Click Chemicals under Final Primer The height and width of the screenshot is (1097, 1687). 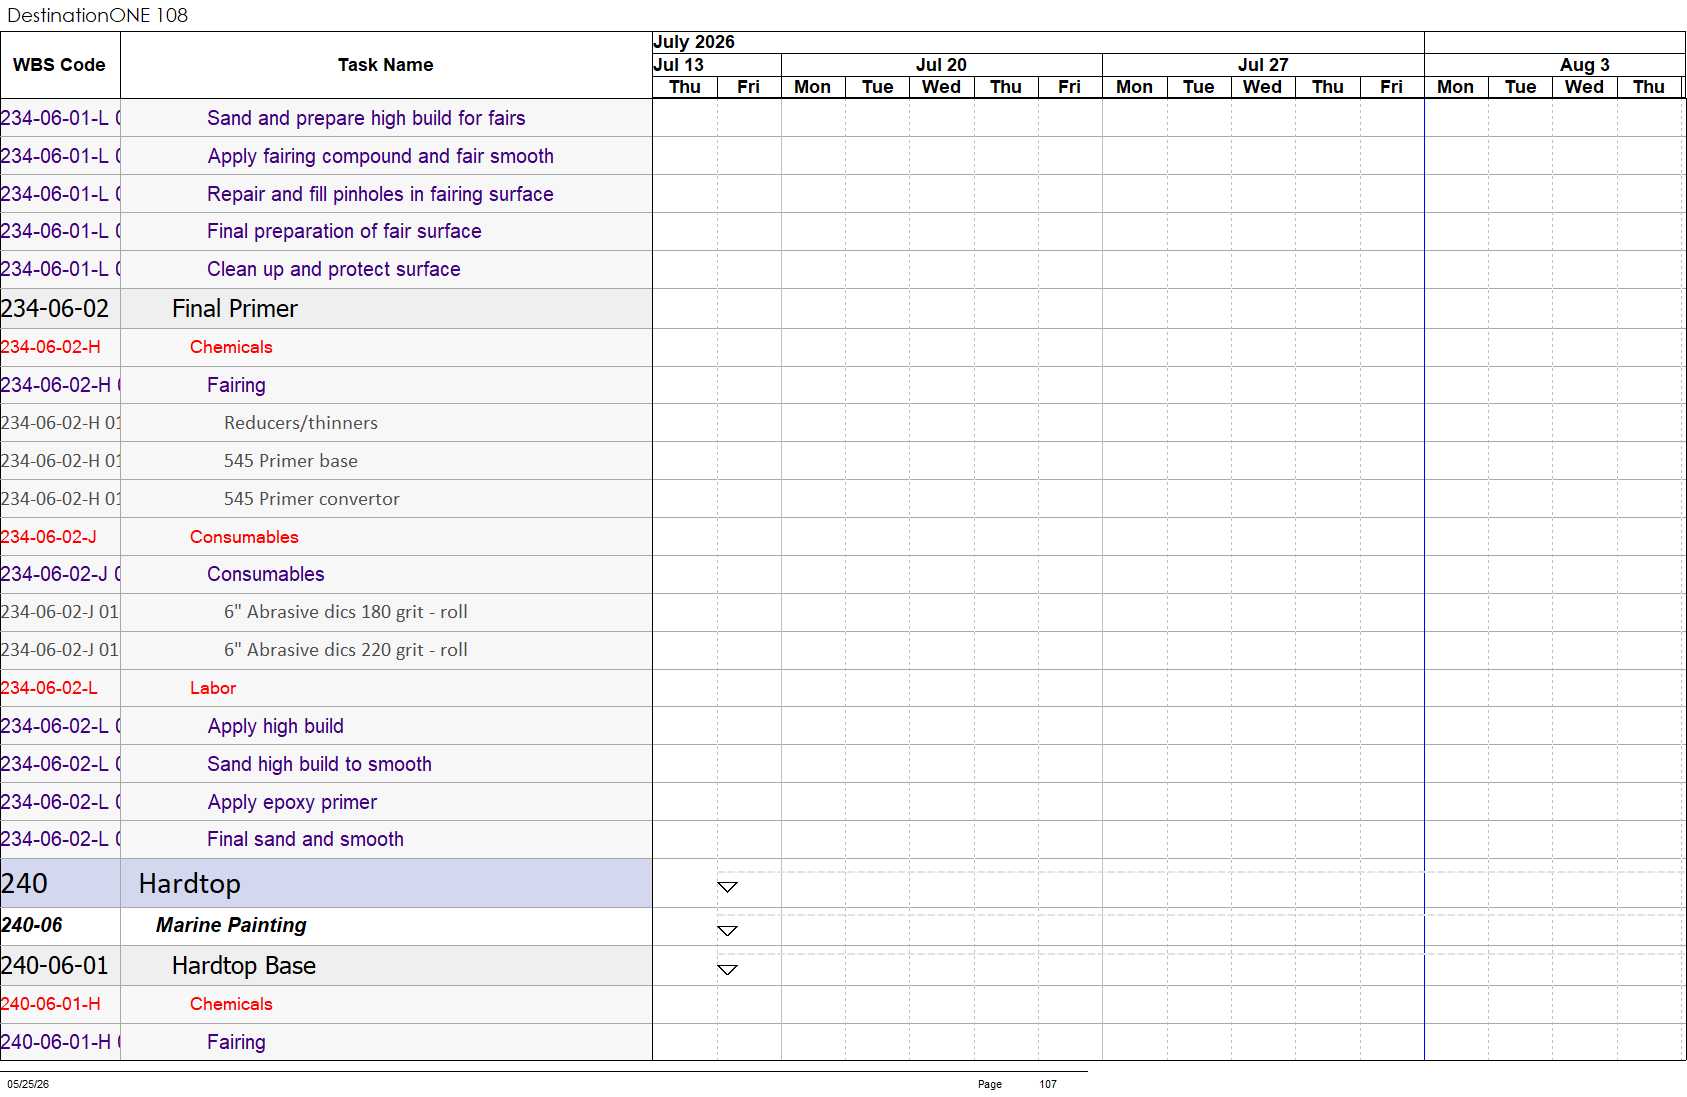click(x=231, y=347)
